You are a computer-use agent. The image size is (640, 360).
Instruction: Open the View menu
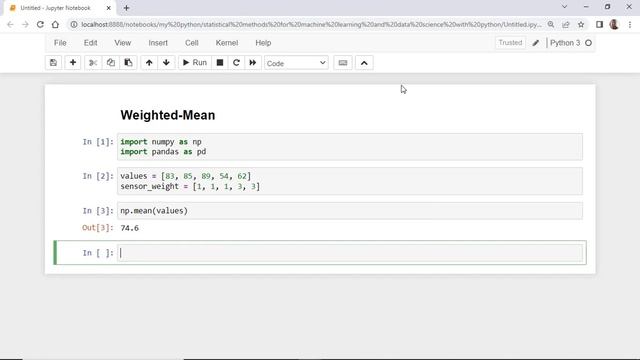(122, 43)
